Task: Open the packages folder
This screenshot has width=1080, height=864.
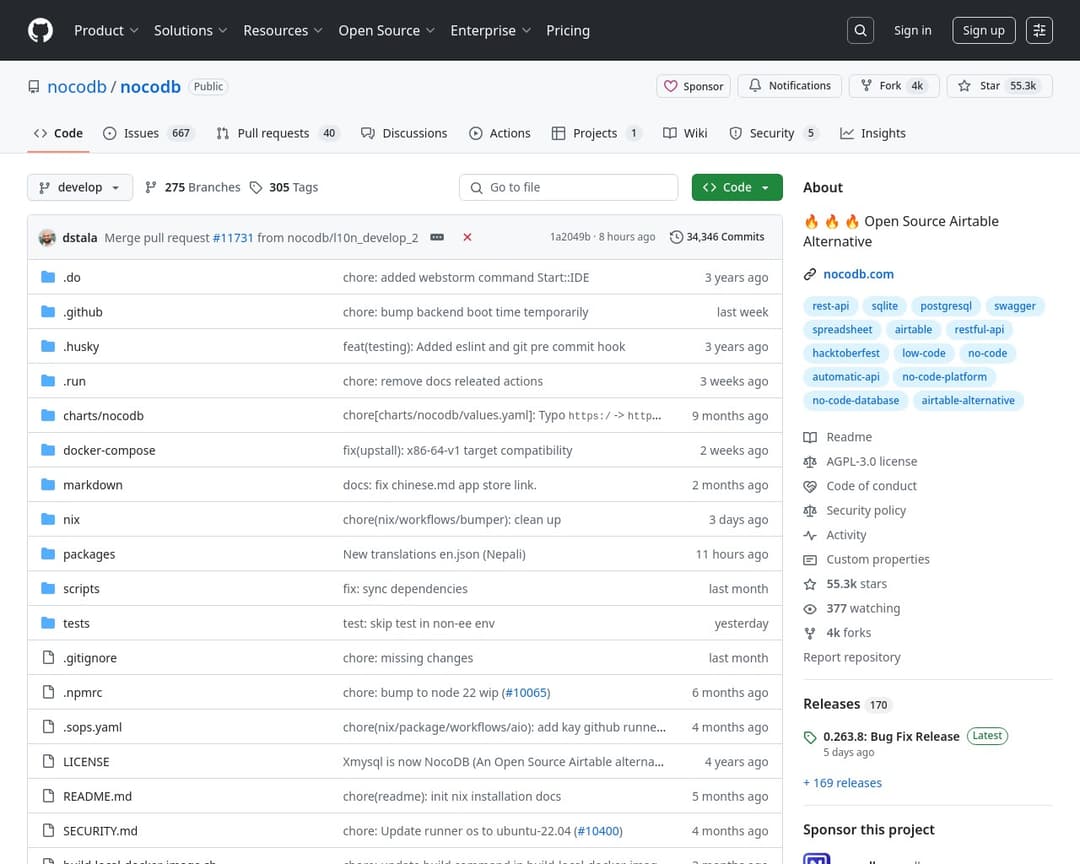Action: [x=89, y=555]
